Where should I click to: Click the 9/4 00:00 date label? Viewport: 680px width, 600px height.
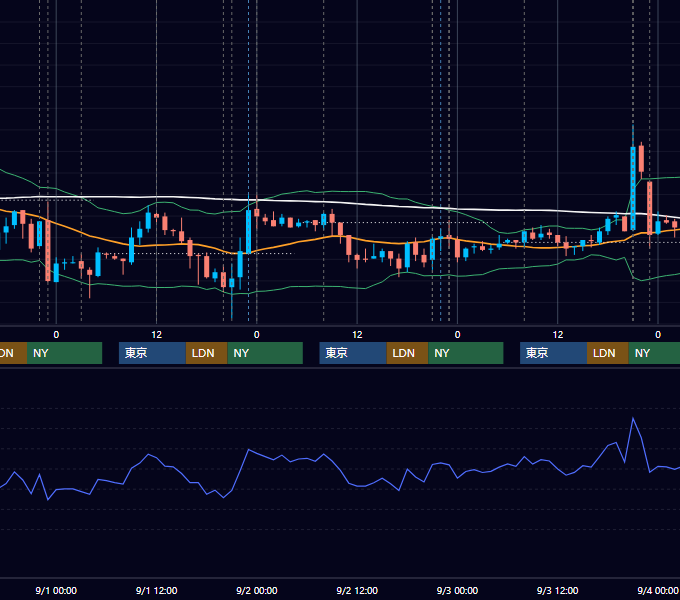tap(657, 590)
